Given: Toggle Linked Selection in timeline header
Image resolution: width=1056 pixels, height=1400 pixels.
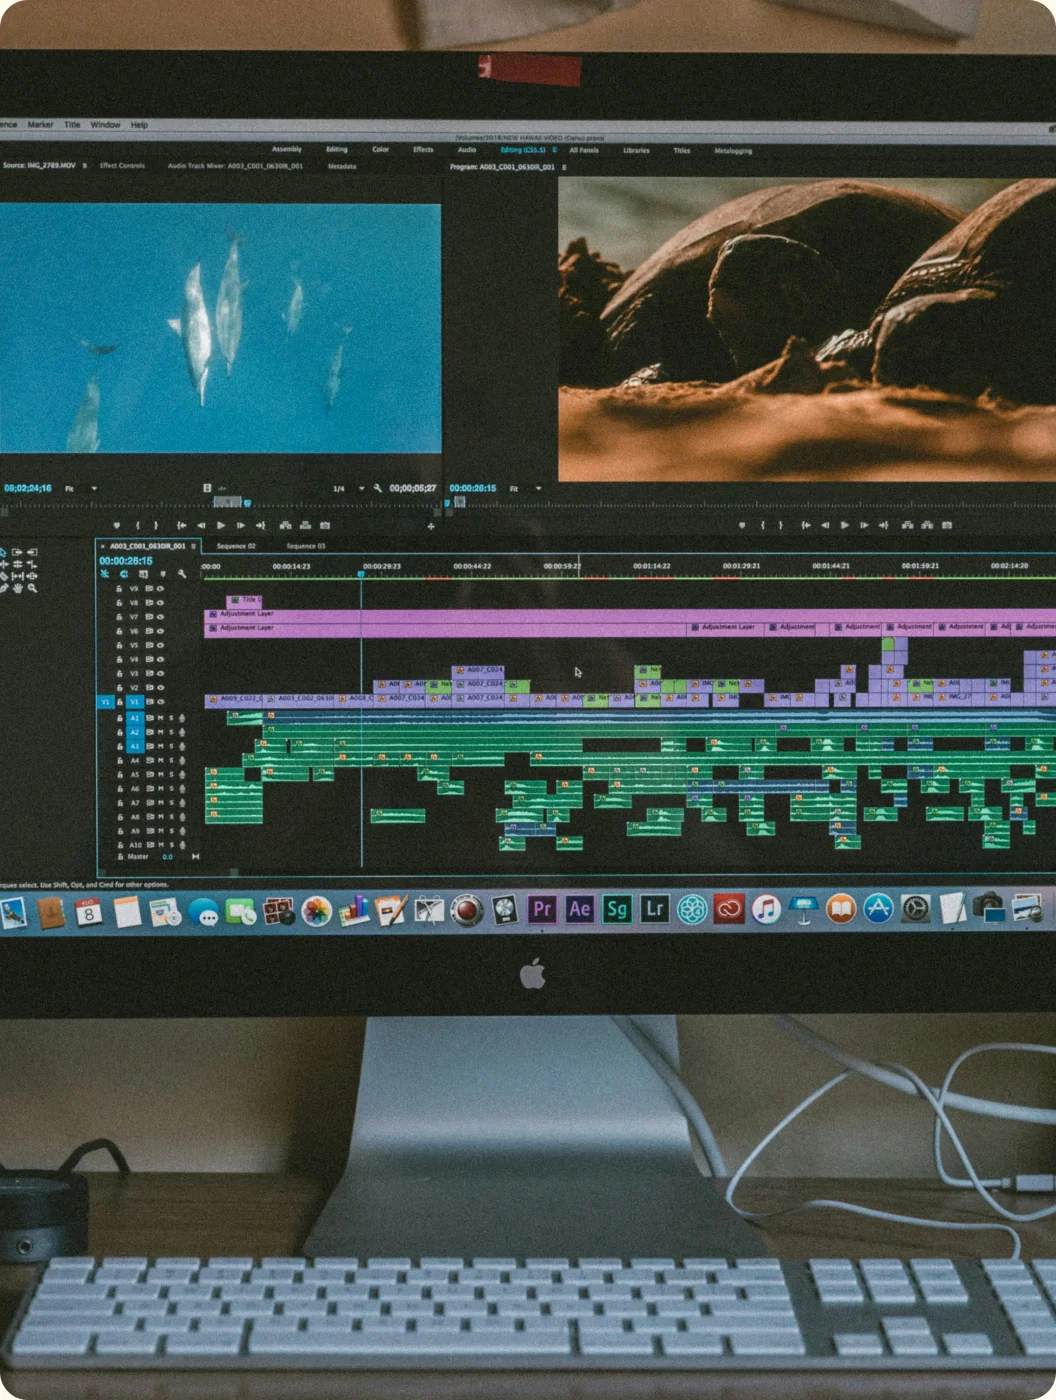Looking at the screenshot, I should (143, 574).
